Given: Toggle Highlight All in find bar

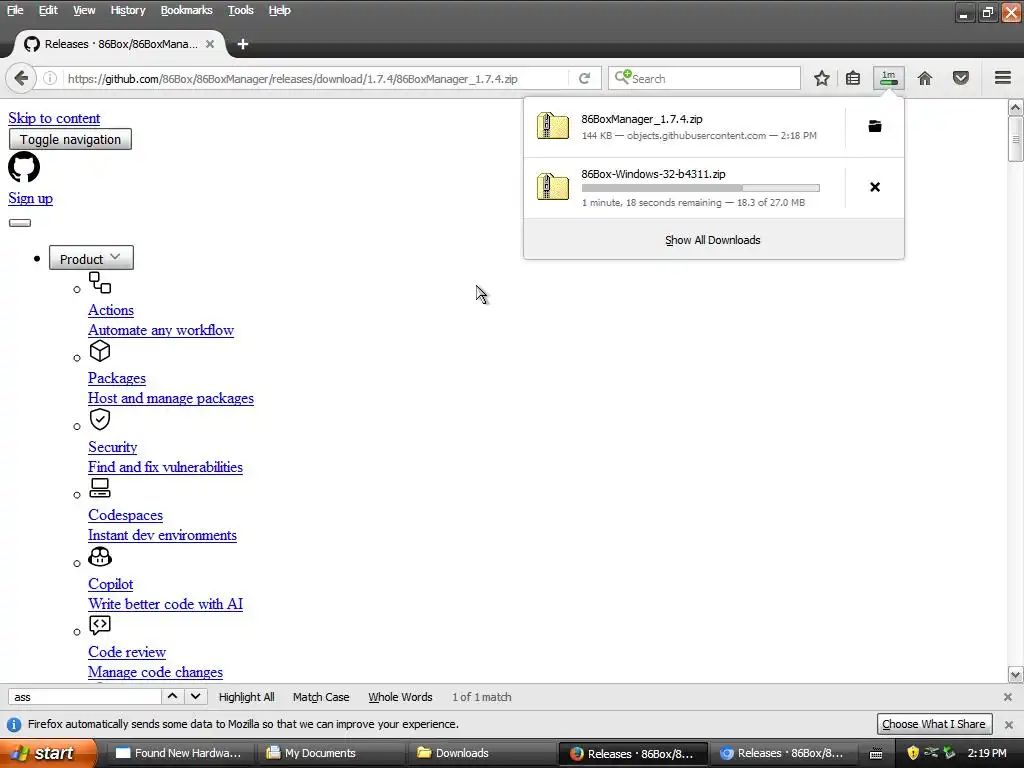Looking at the screenshot, I should point(246,697).
